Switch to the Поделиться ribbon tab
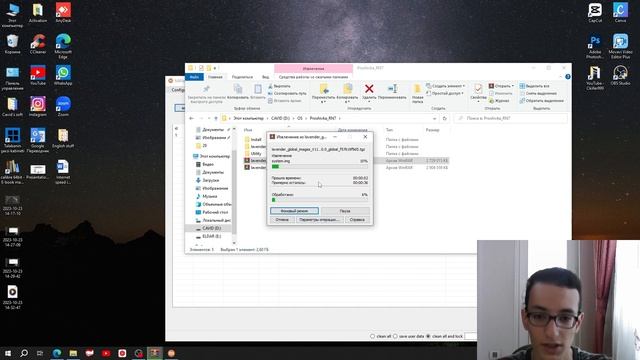640x360 pixels. click(242, 77)
